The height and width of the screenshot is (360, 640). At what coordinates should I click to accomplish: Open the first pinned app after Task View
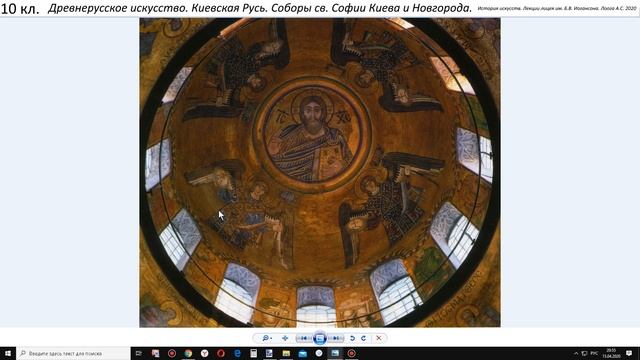pyautogui.click(x=156, y=353)
